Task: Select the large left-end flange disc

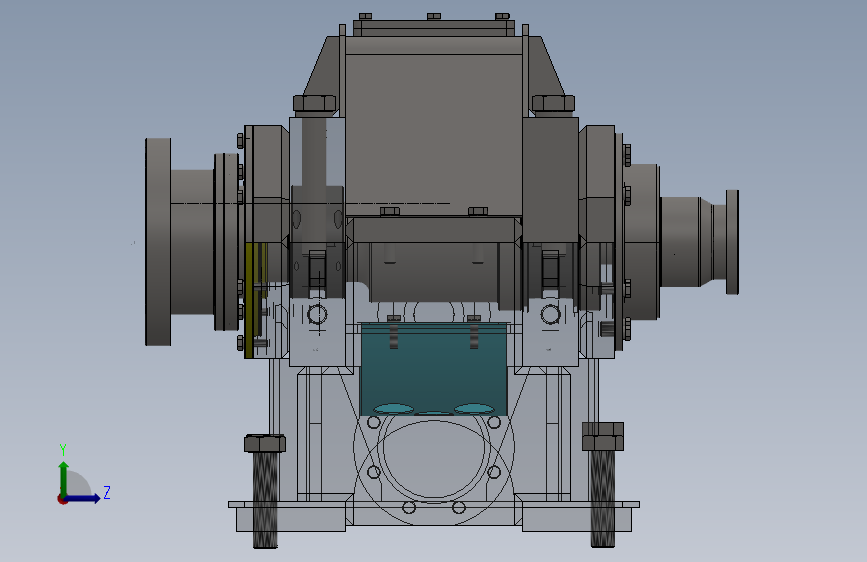Action: [x=158, y=242]
